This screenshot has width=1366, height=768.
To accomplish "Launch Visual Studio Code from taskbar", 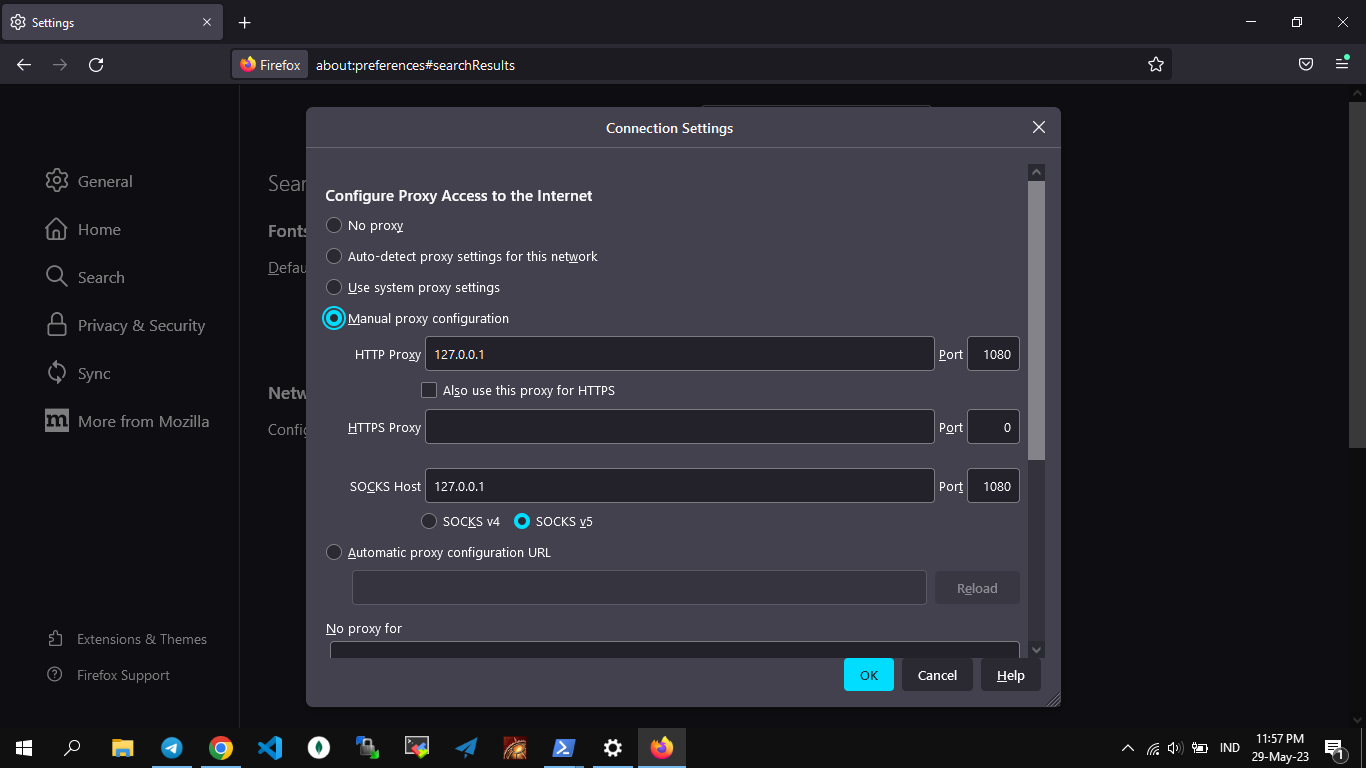I will (x=270, y=748).
